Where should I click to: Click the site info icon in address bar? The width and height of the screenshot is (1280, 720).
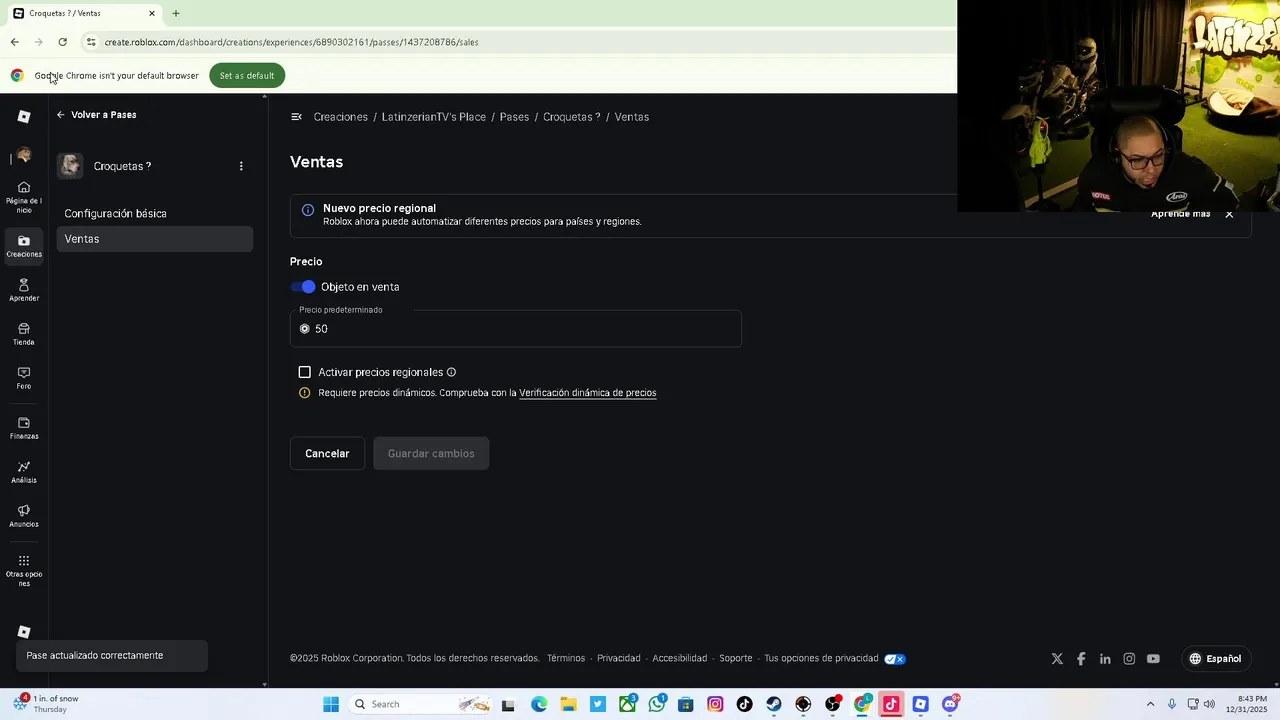click(91, 42)
